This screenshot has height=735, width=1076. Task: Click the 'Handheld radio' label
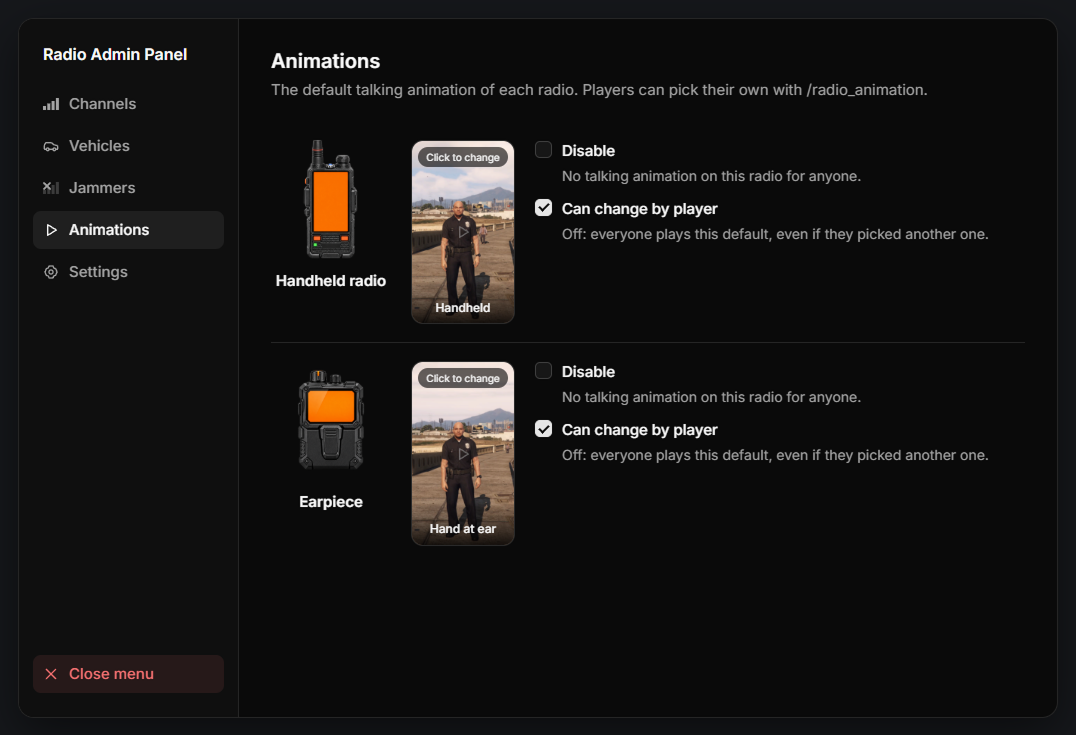tap(331, 281)
